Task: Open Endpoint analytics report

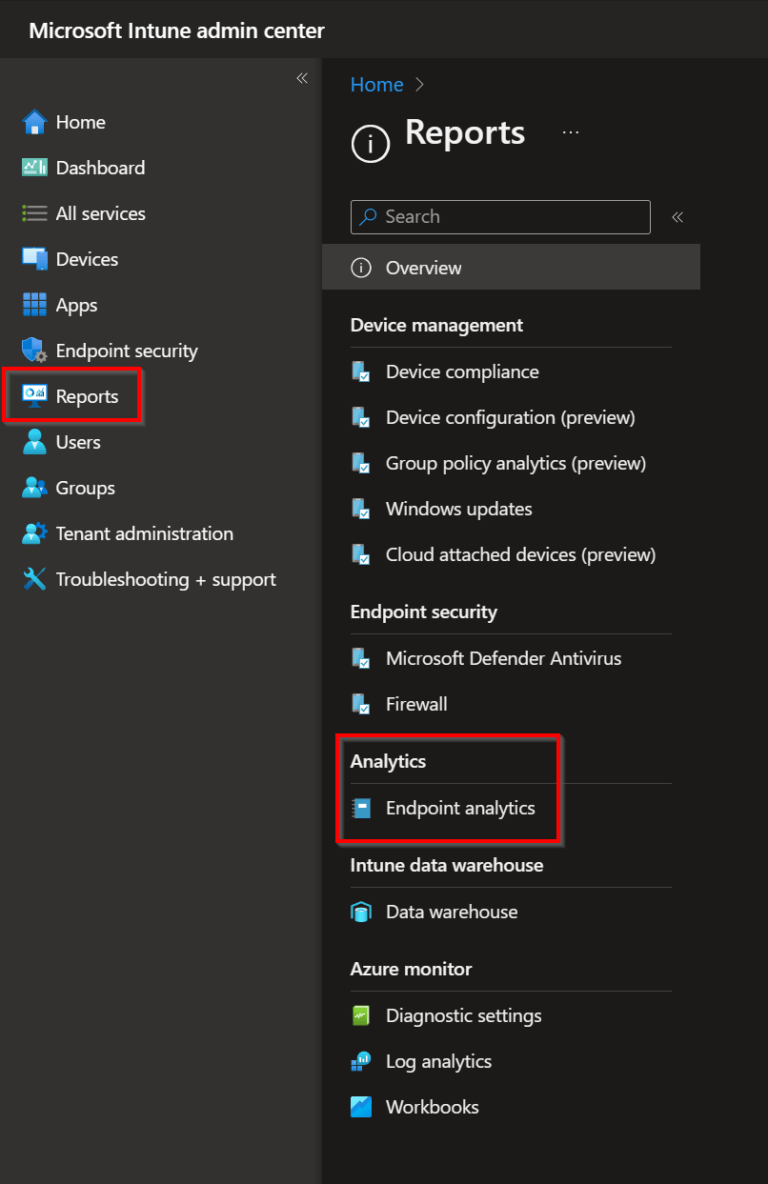Action: click(x=460, y=808)
